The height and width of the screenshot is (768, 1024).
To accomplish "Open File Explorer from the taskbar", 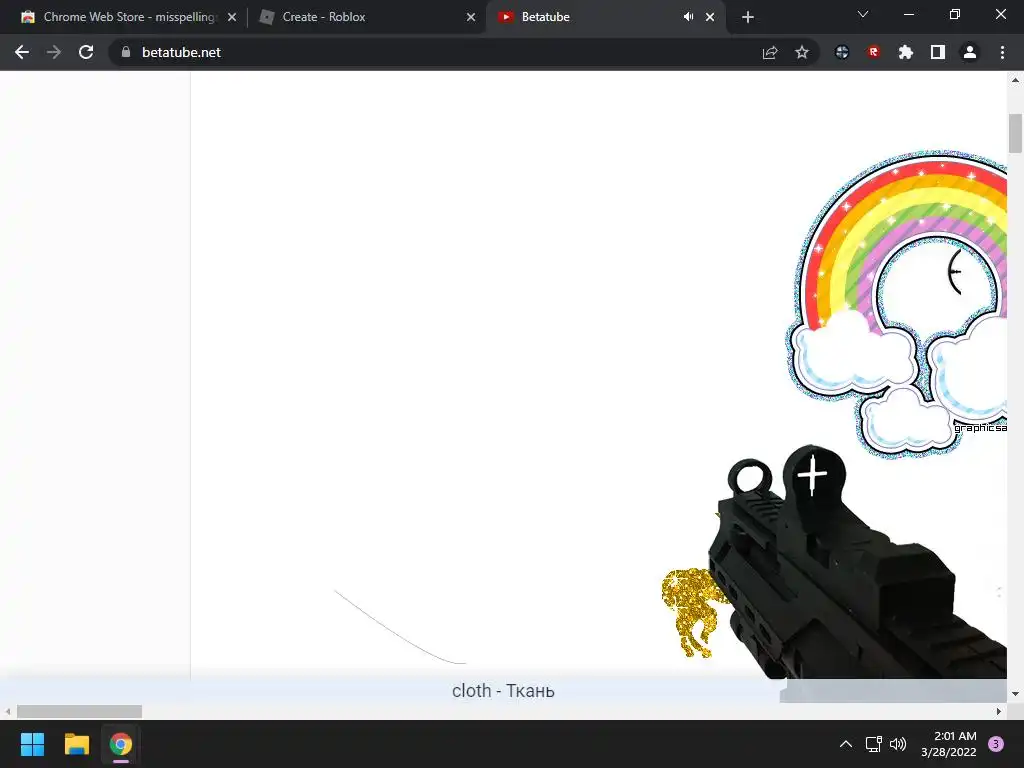I will [76, 744].
